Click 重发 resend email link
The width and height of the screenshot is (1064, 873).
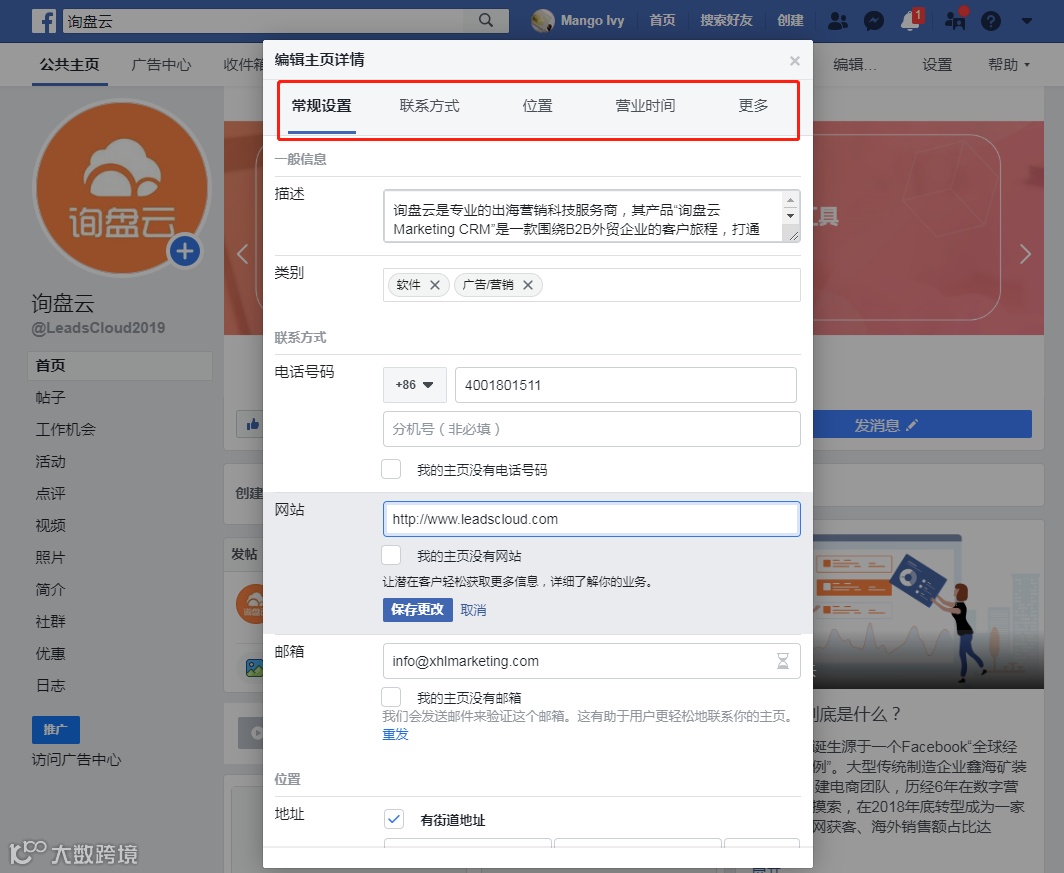396,734
